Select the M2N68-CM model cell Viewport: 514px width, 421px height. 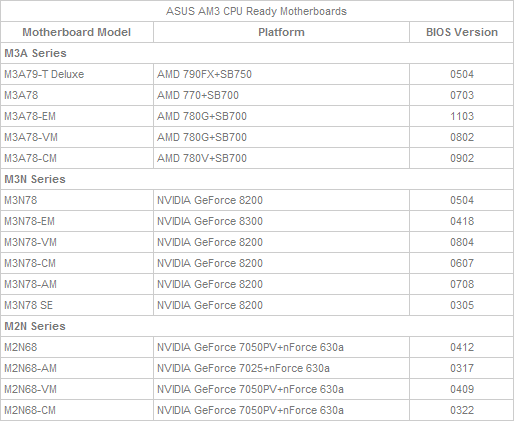click(x=77, y=410)
